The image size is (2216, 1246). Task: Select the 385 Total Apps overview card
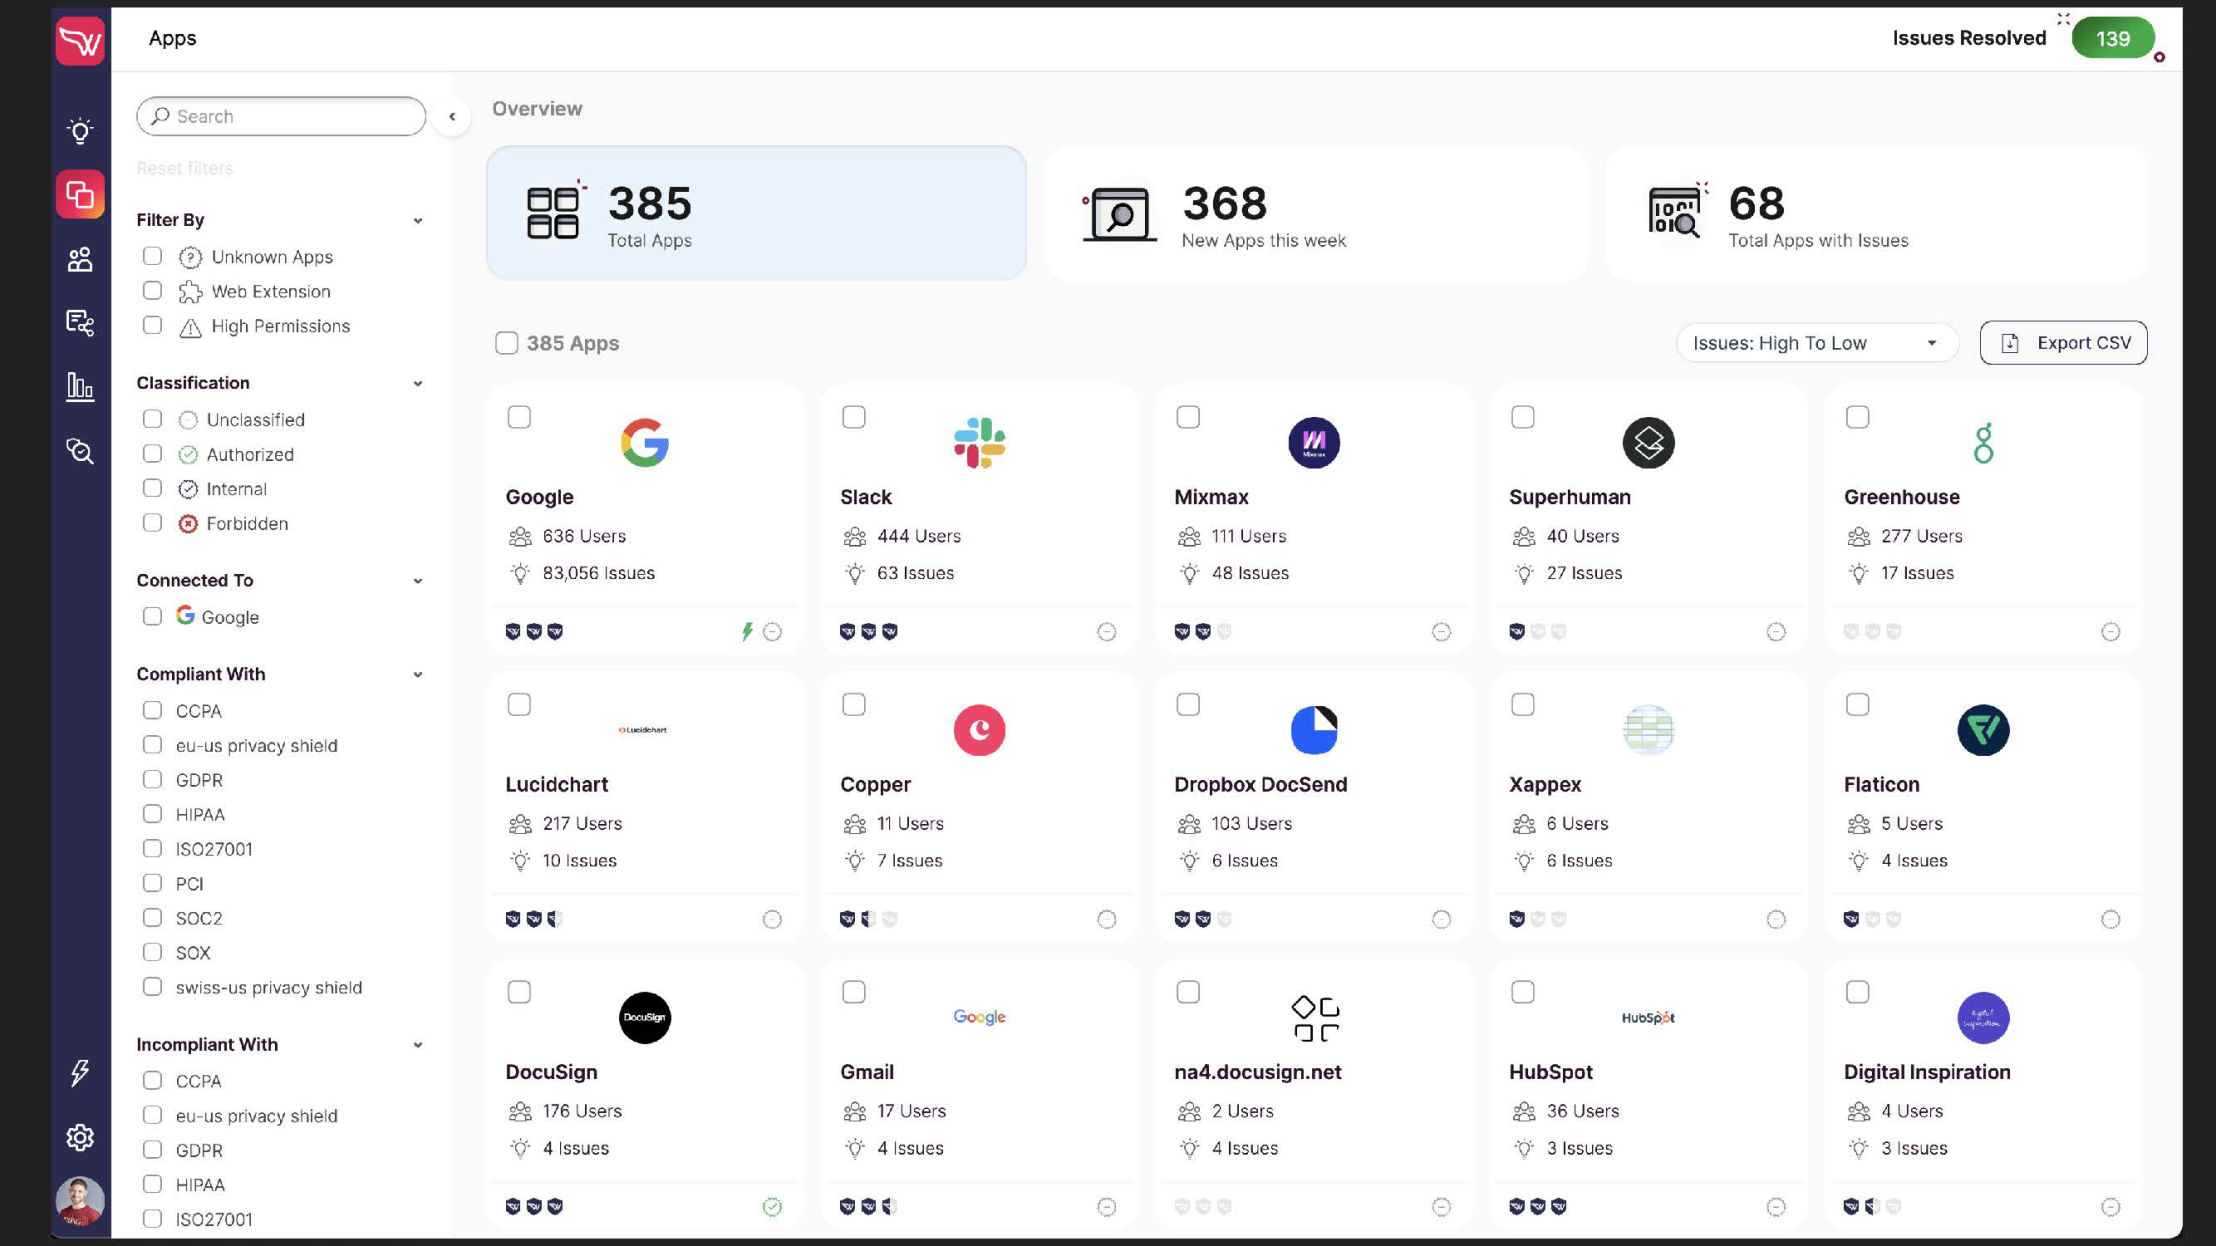pos(756,213)
